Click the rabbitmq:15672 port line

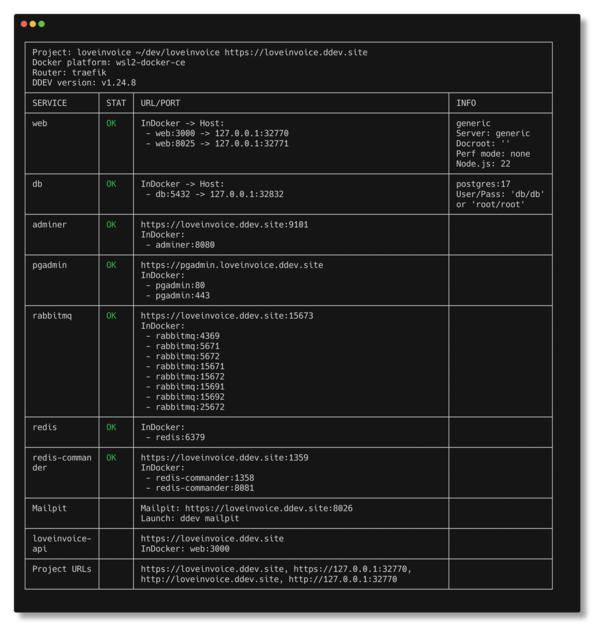click(x=185, y=376)
